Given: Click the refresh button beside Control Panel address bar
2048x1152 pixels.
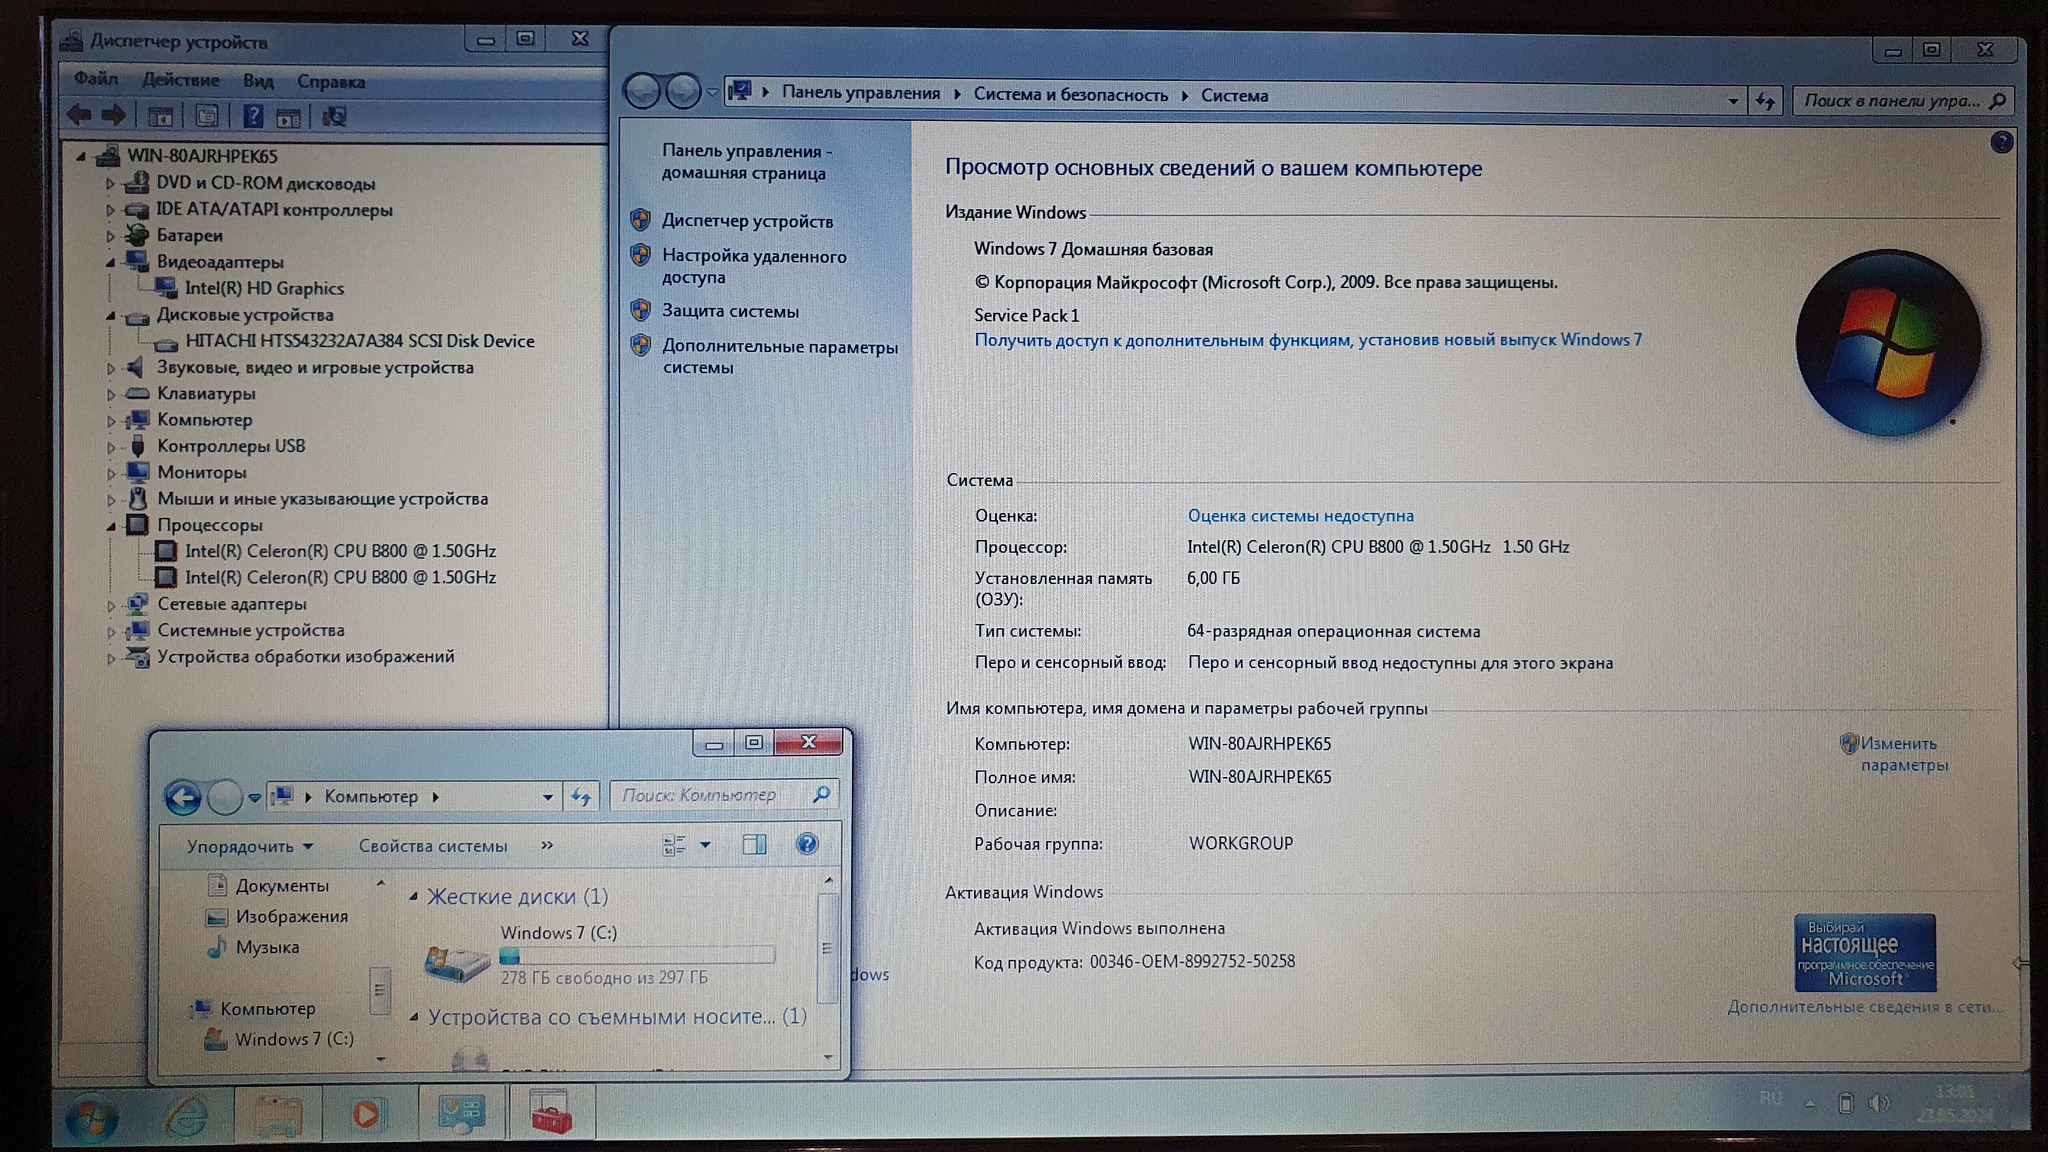Looking at the screenshot, I should tap(1766, 101).
